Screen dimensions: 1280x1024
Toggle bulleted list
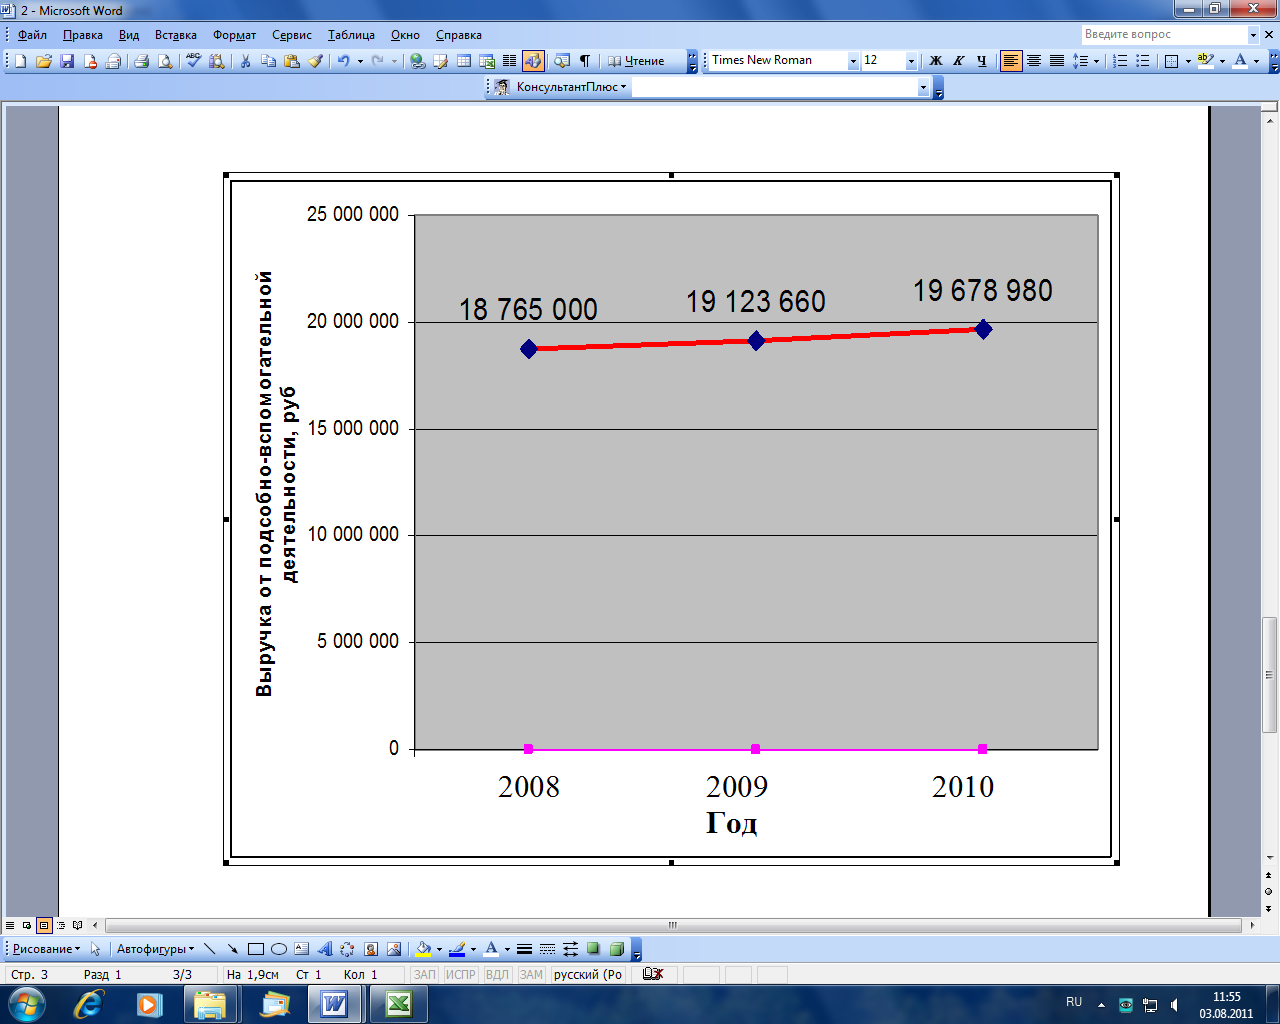(x=1143, y=61)
